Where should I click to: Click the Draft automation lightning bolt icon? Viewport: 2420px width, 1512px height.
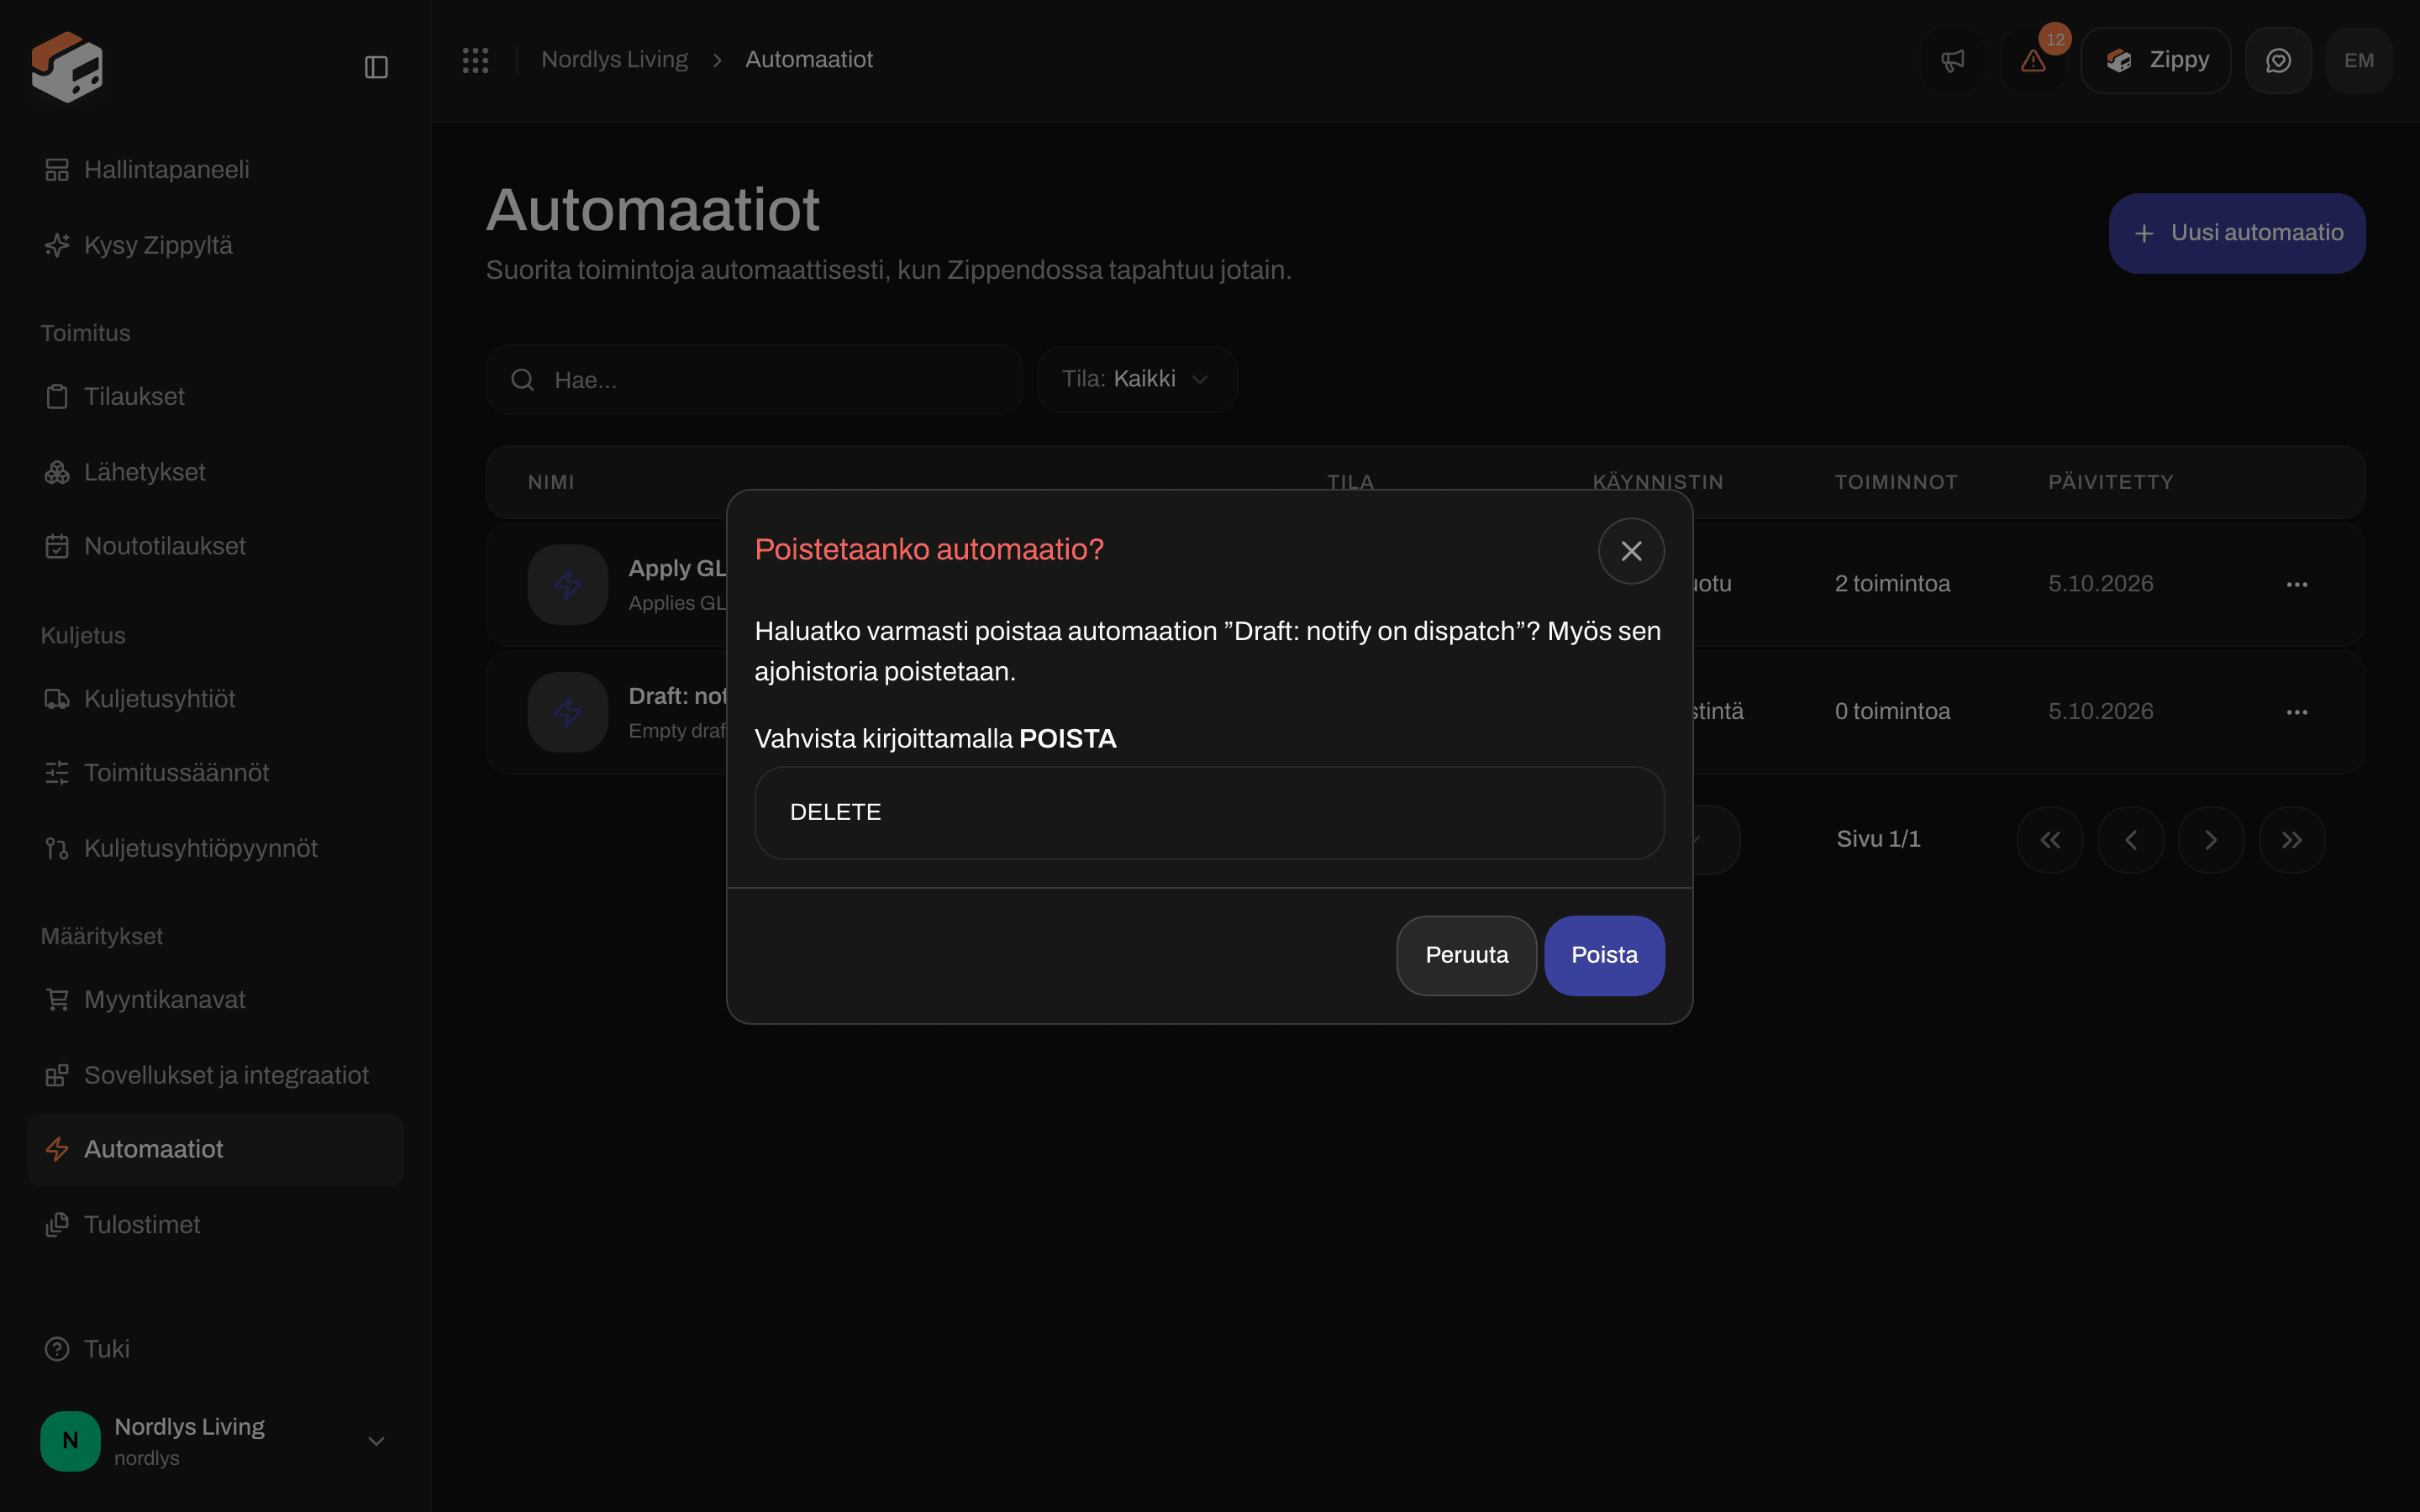point(568,712)
